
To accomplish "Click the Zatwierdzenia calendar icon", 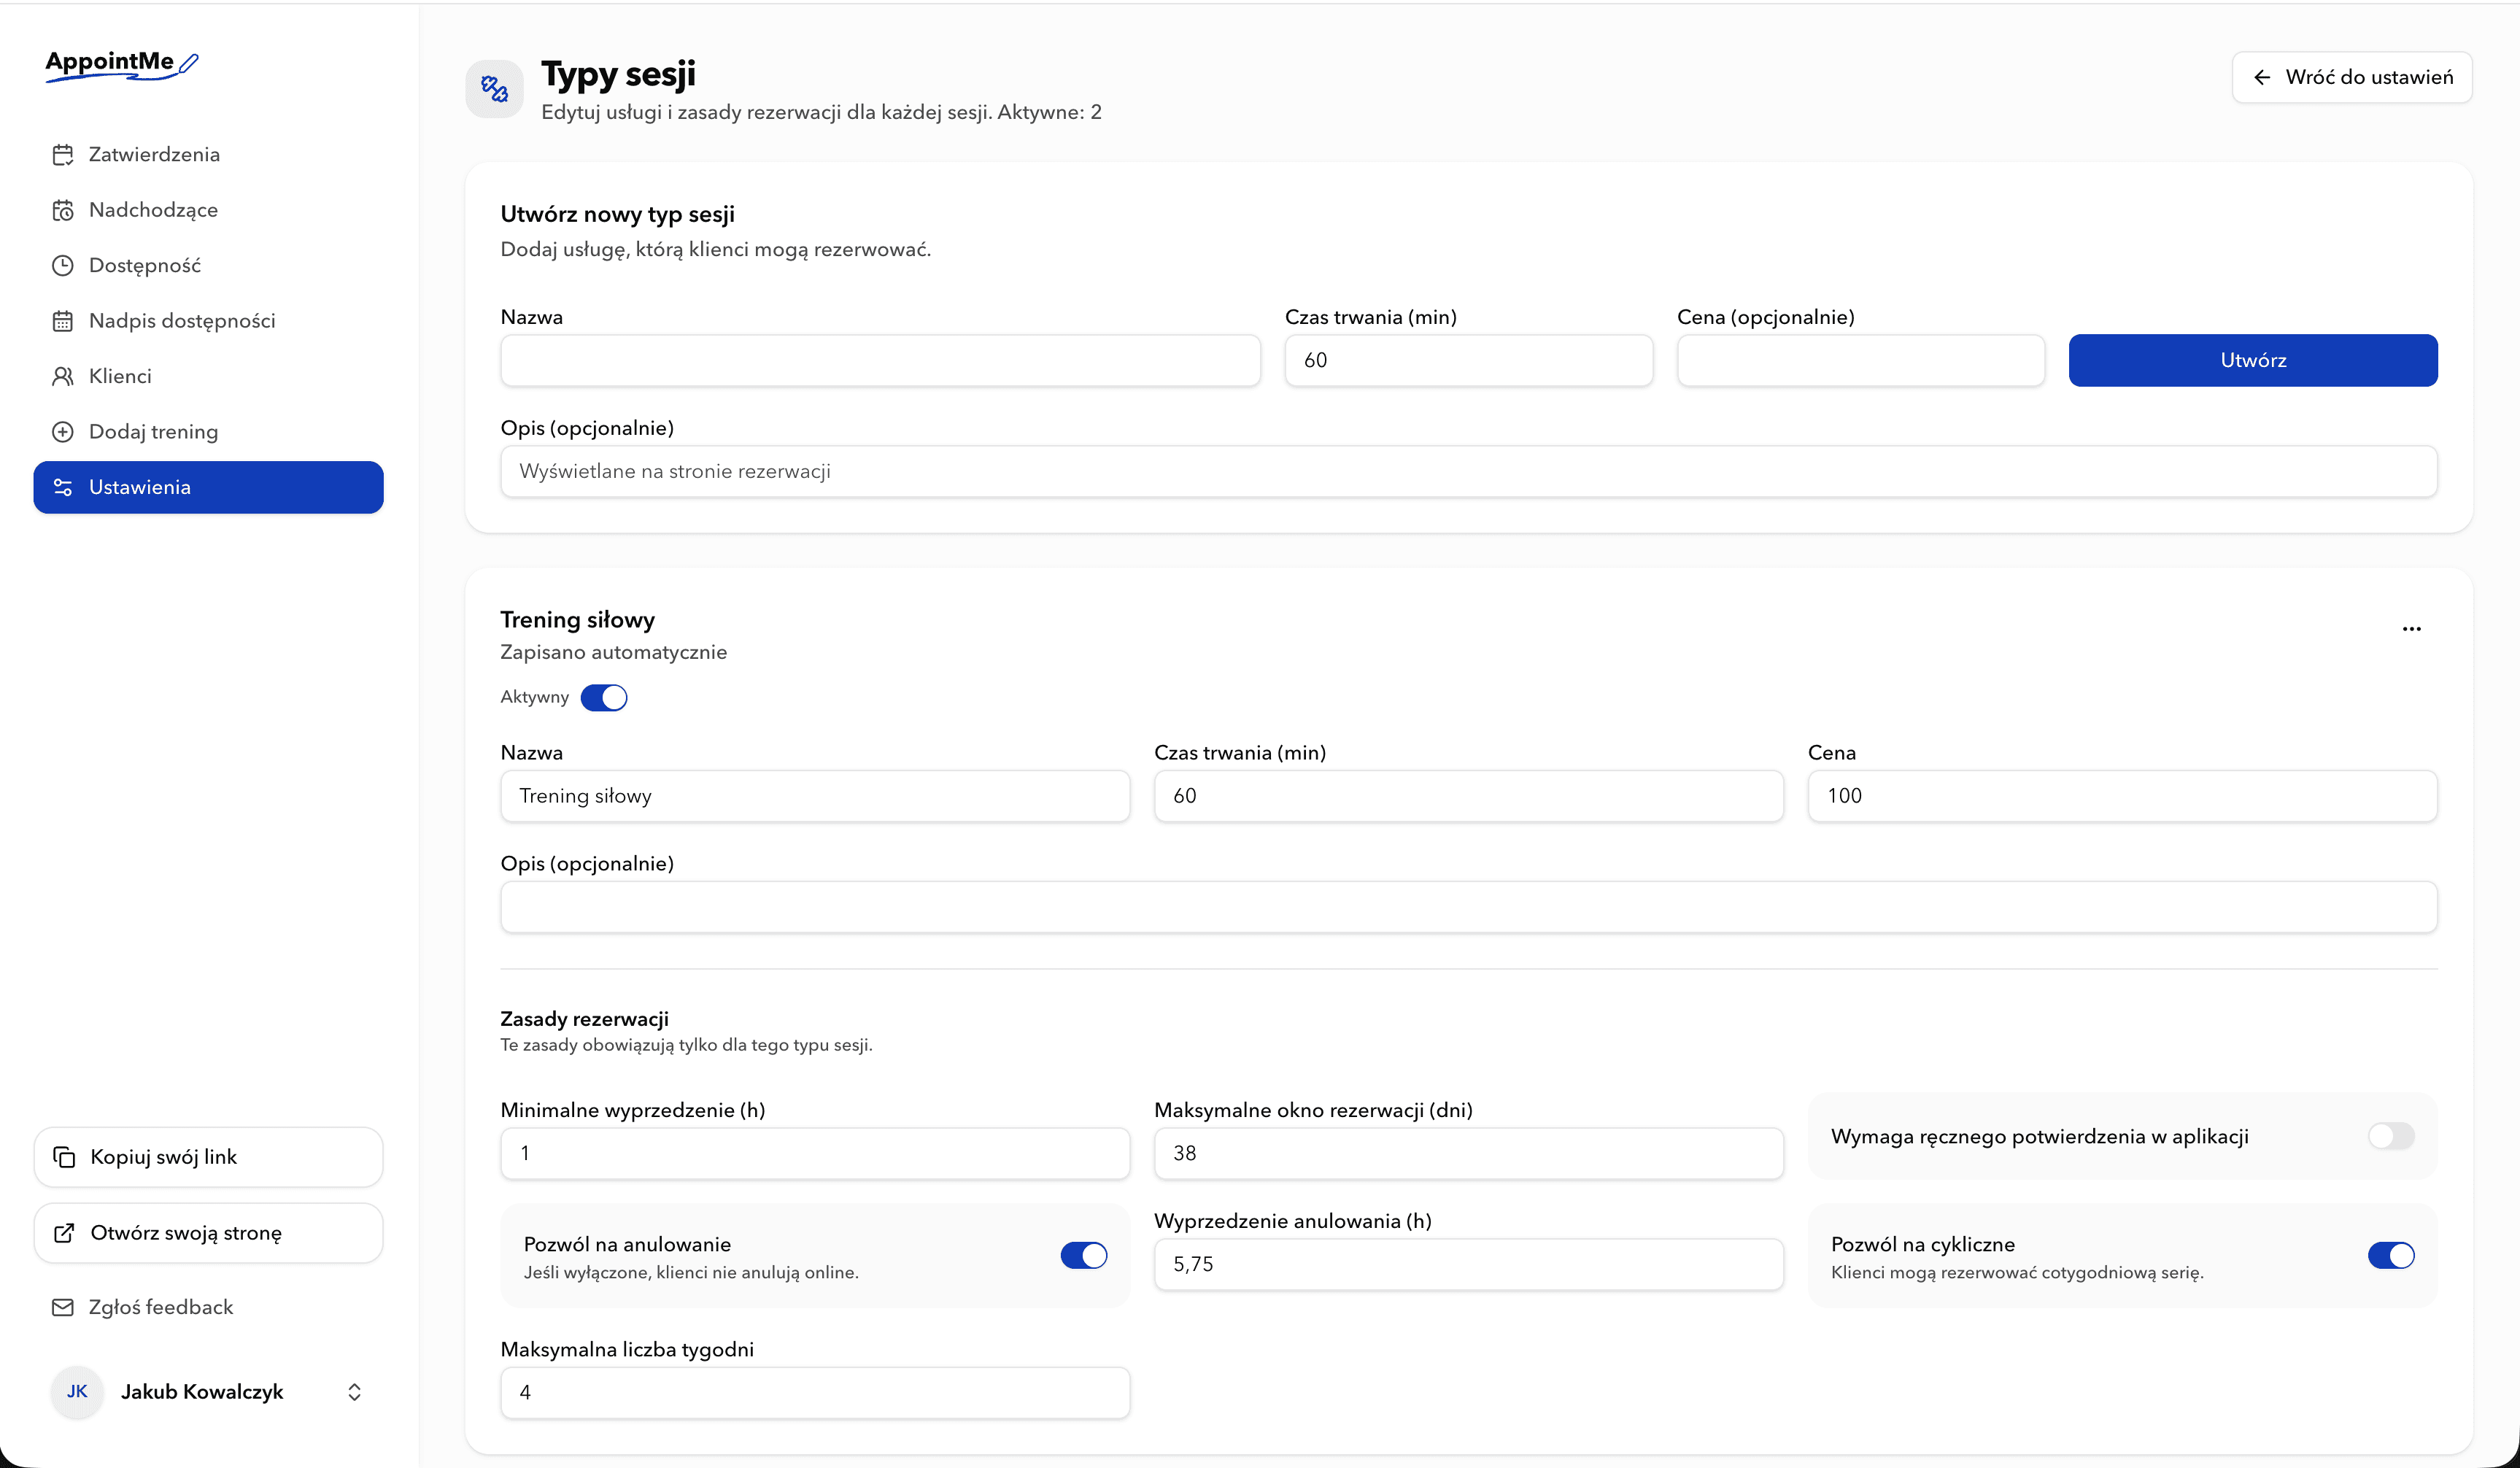I will click(63, 154).
